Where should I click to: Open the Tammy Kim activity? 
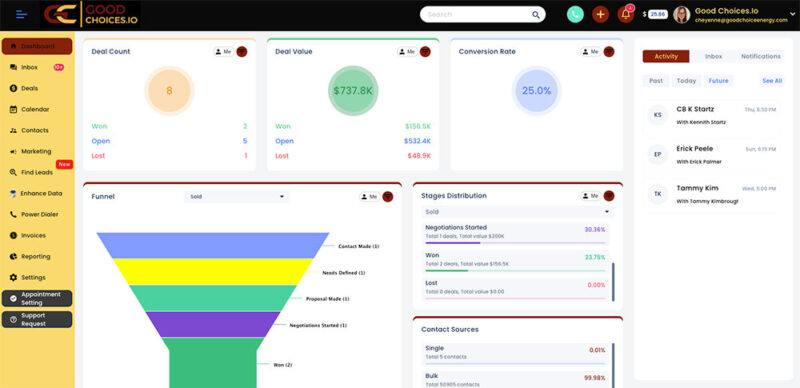712,195
